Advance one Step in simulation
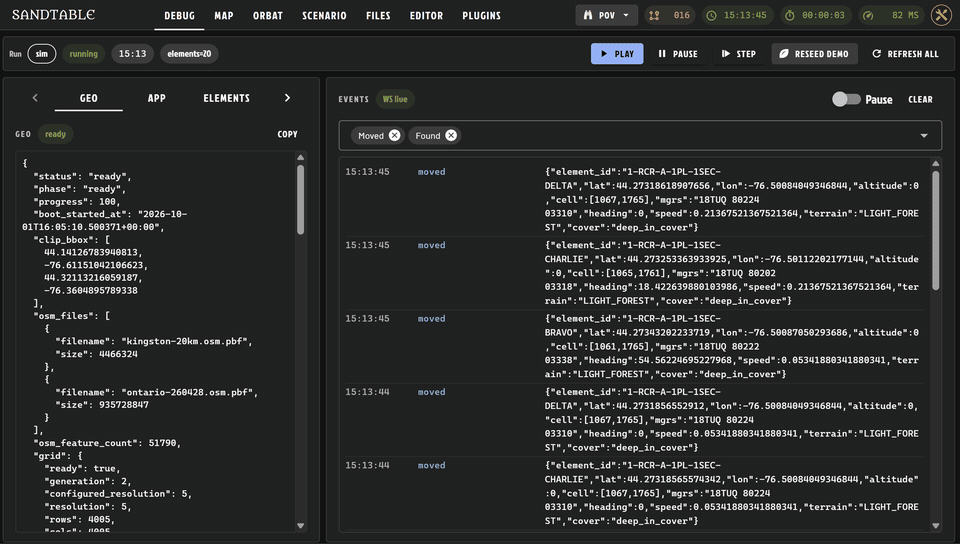Screen dimensions: 960x544 click(738, 54)
